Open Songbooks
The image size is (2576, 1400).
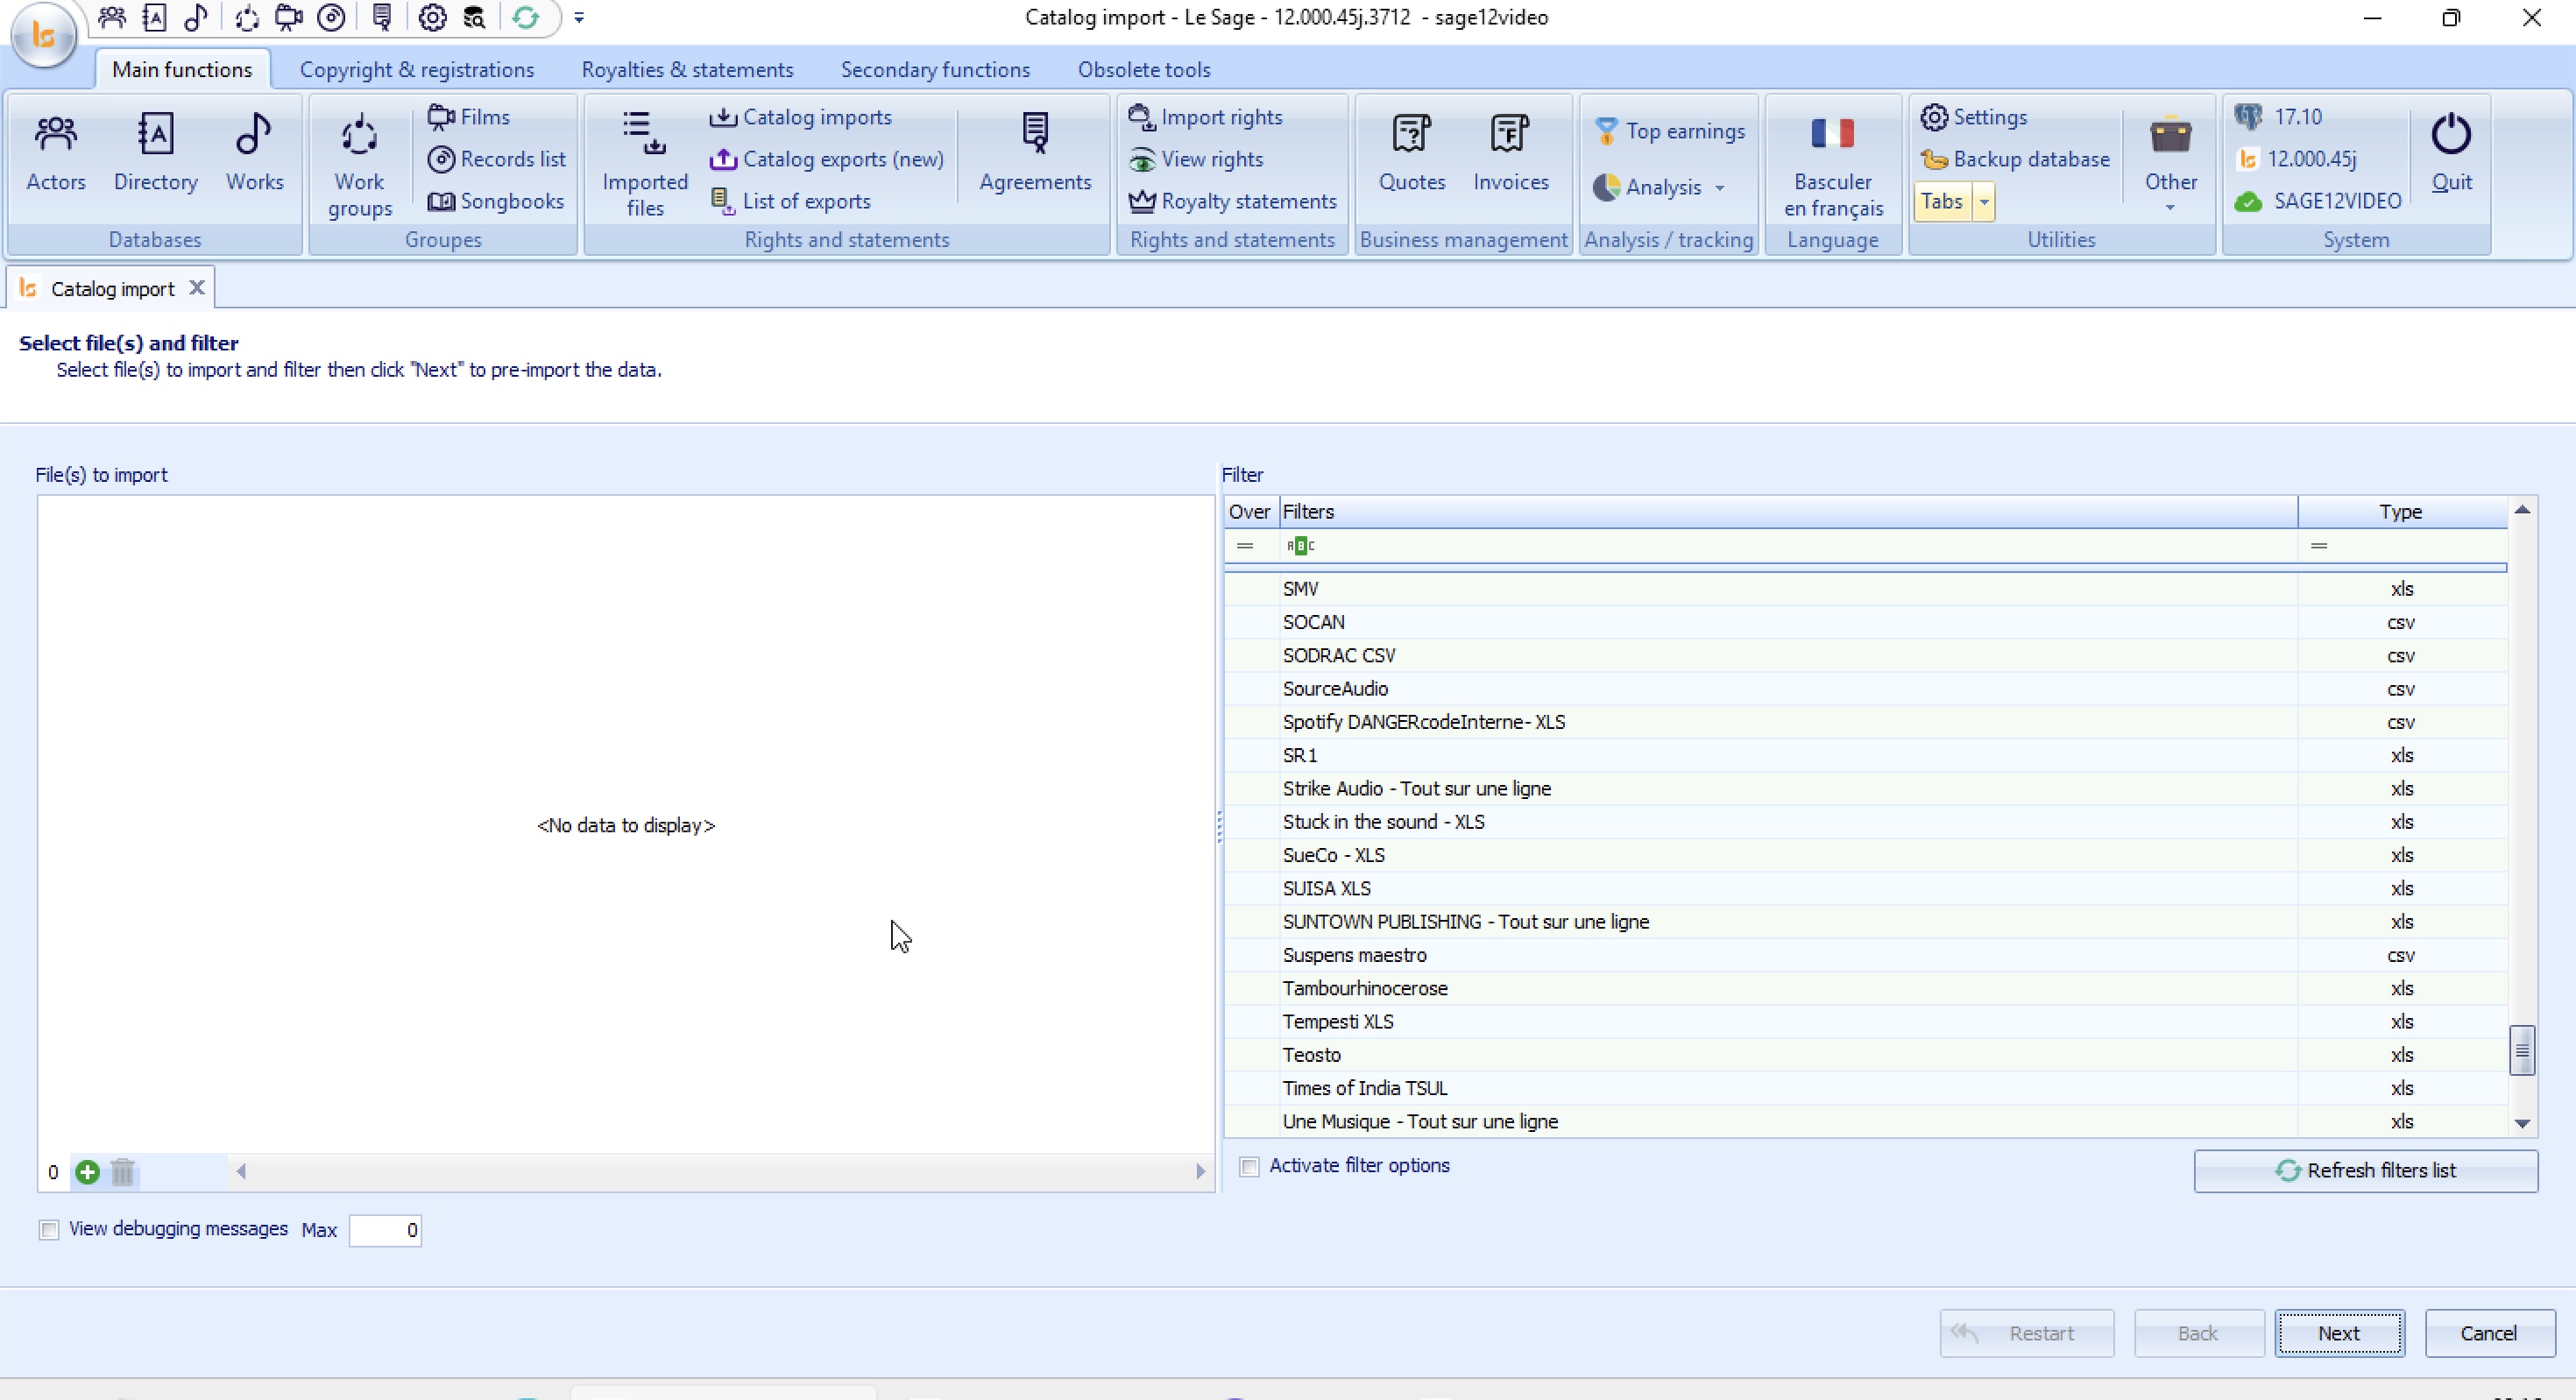(496, 201)
